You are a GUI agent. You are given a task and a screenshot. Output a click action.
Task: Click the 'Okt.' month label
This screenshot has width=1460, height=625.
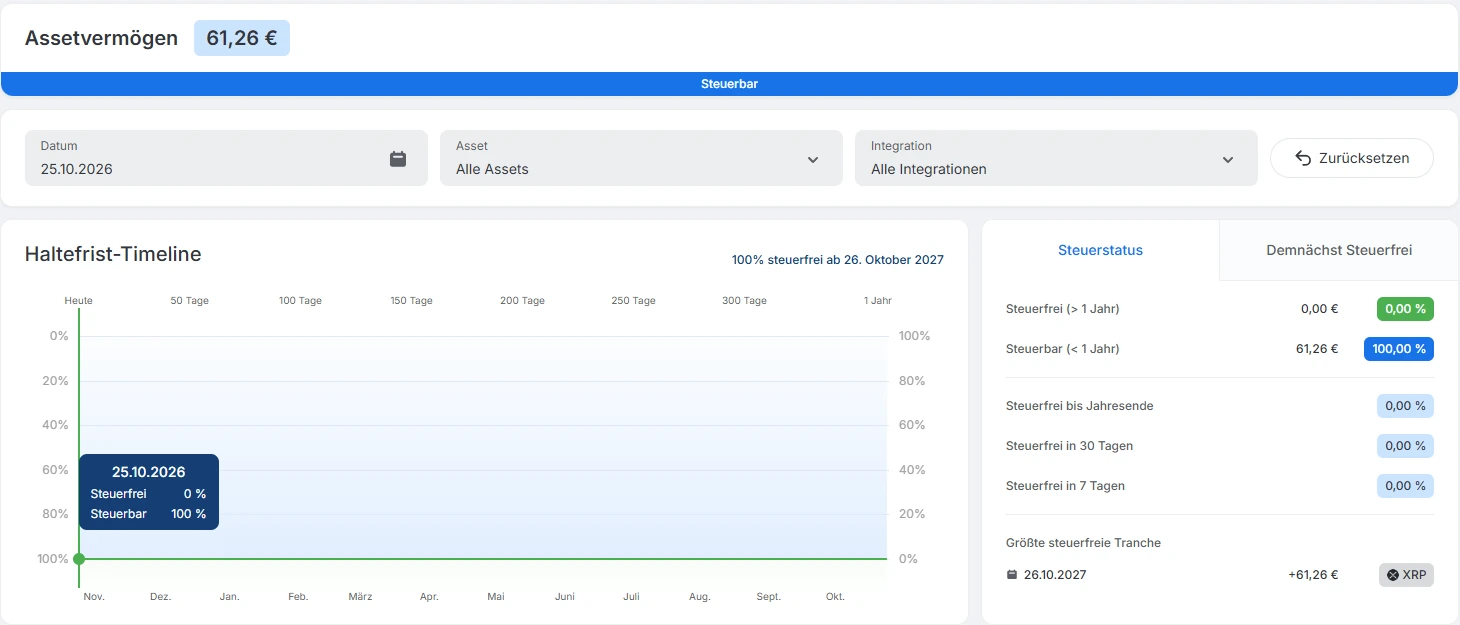pyautogui.click(x=835, y=597)
